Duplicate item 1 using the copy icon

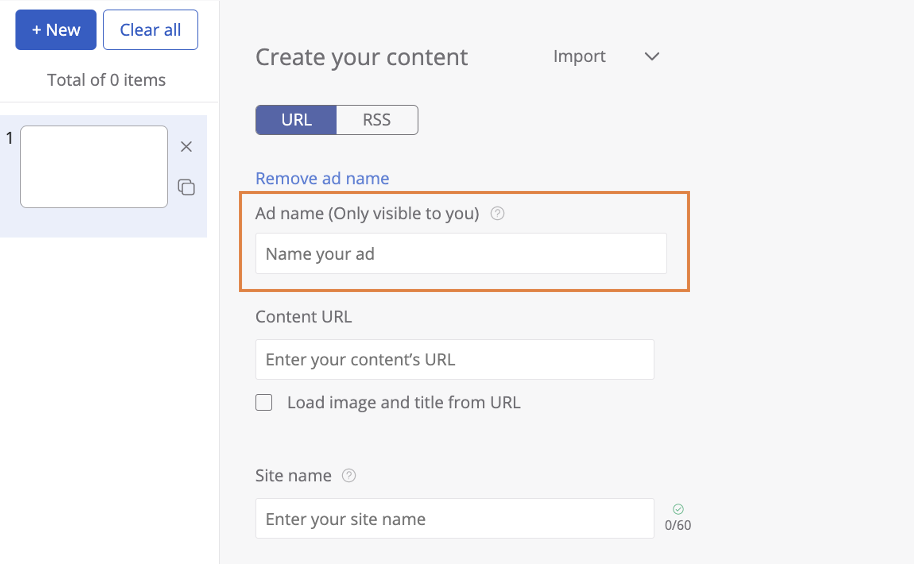[186, 187]
